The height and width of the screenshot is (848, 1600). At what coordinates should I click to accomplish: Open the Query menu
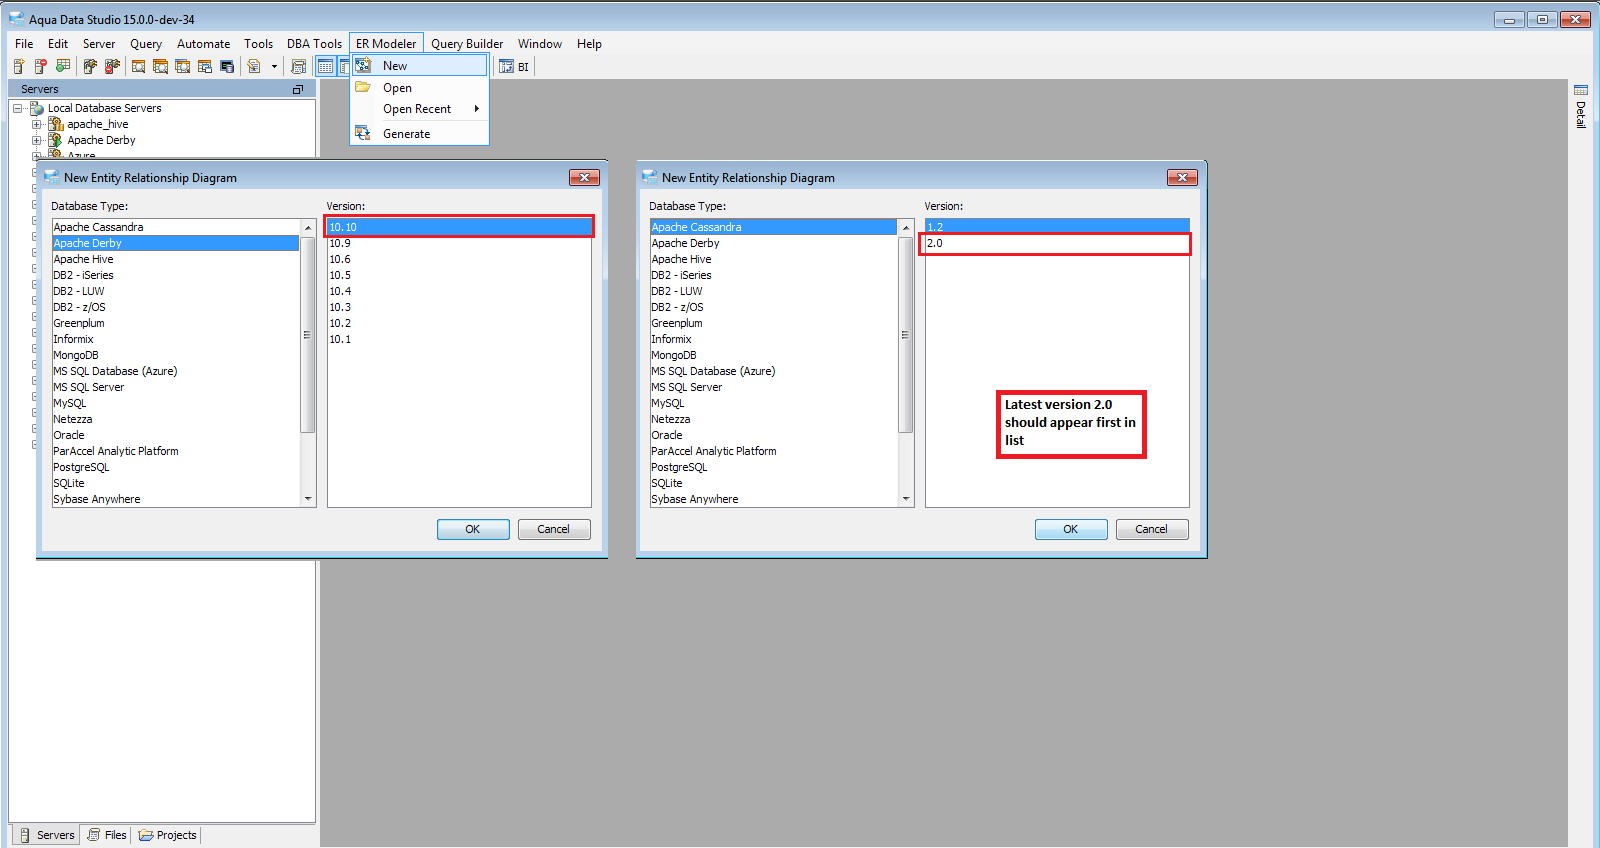click(146, 44)
